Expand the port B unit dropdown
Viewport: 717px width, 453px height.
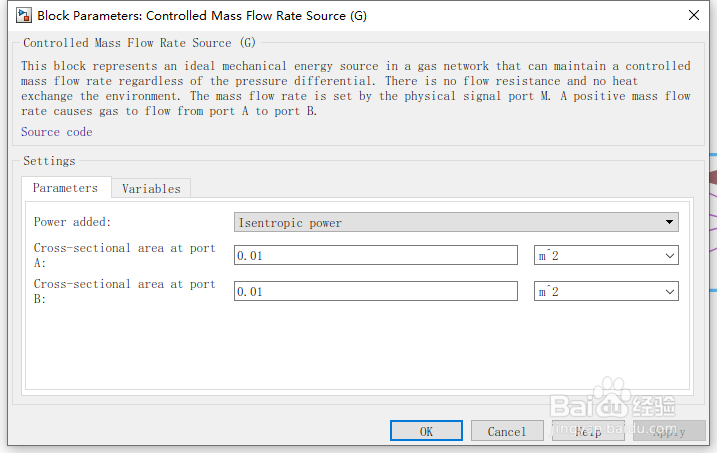tap(606, 292)
